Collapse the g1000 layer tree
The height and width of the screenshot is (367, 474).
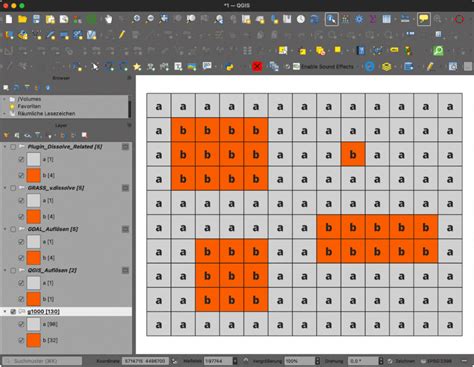click(5, 312)
